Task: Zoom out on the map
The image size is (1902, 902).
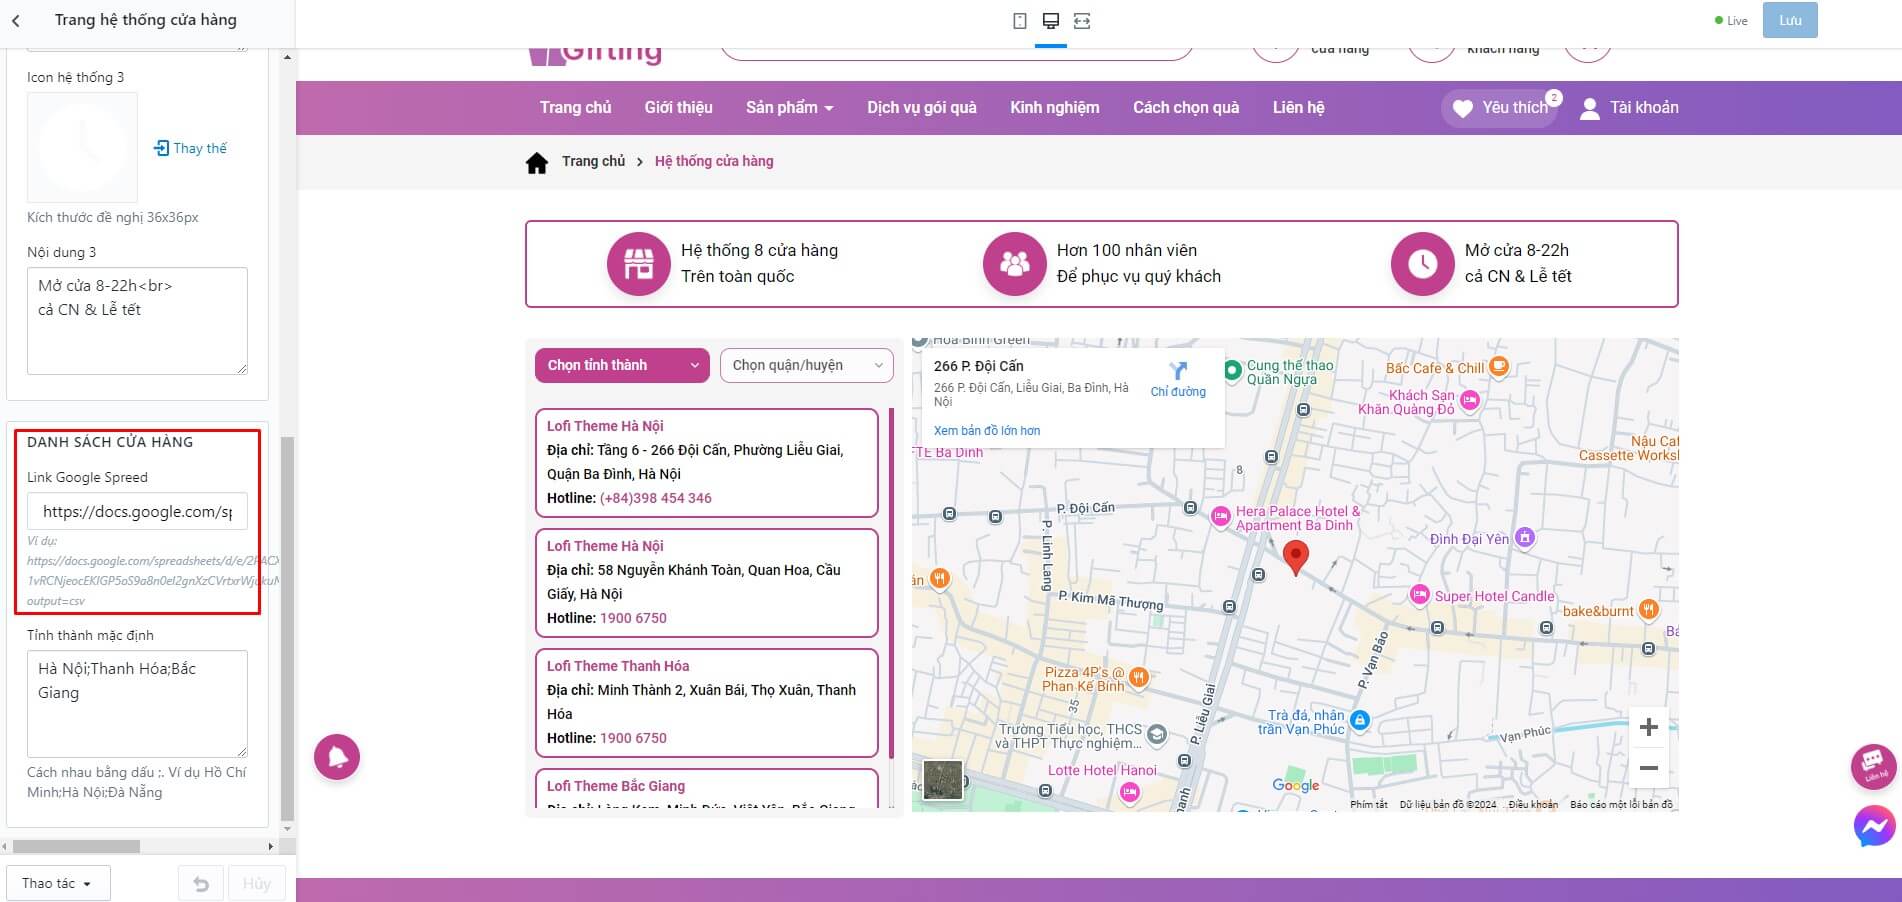Action: pyautogui.click(x=1649, y=768)
